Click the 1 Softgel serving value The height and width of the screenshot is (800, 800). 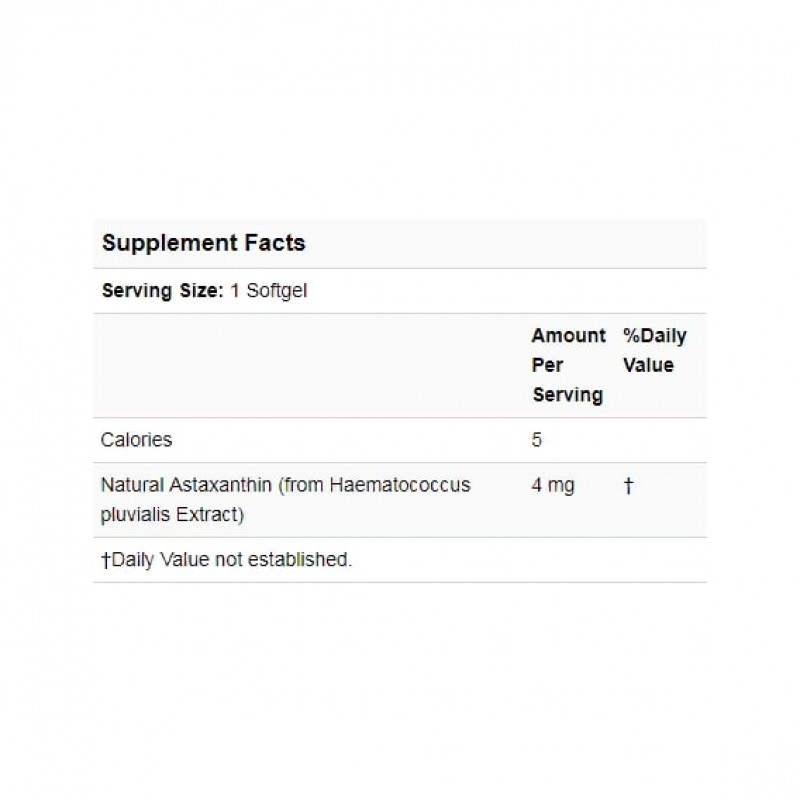(x=267, y=291)
